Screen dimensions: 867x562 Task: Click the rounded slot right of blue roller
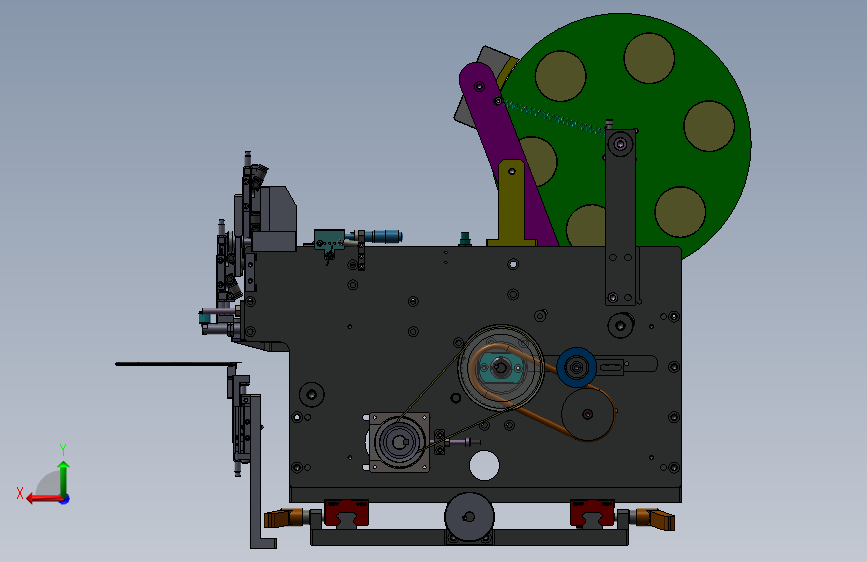pos(640,364)
